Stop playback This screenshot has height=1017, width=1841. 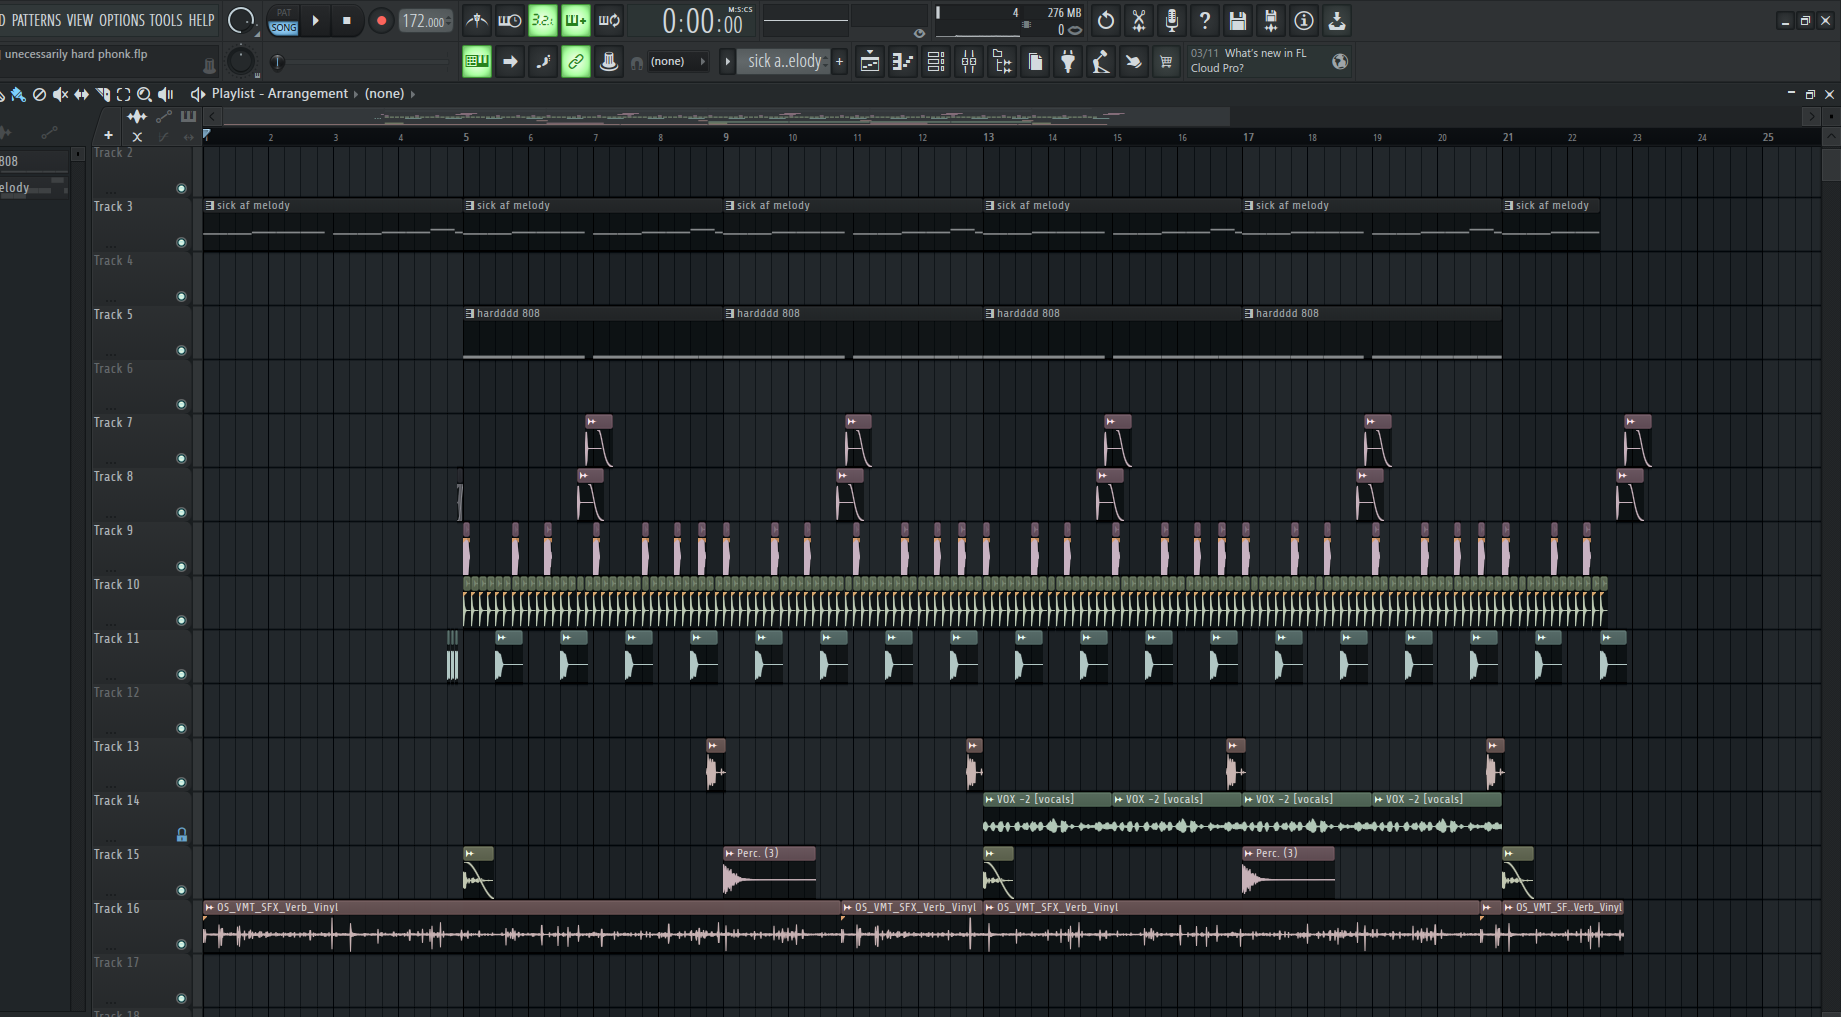(347, 20)
